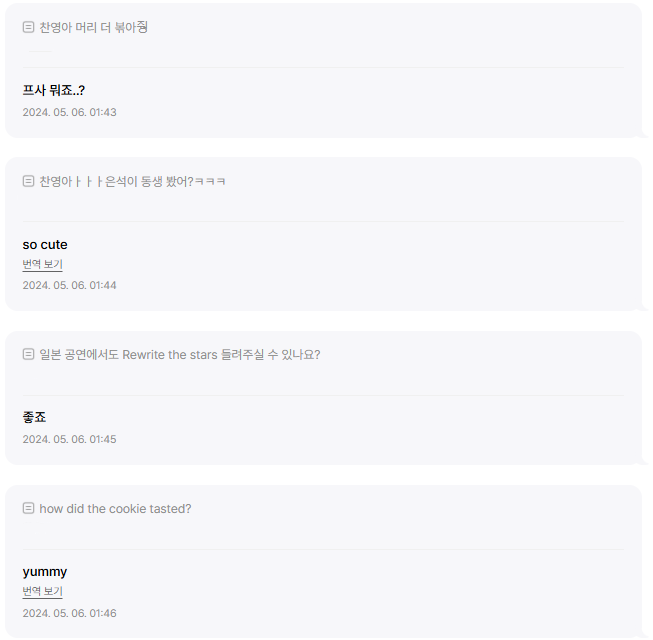Click the timestamp 2024. 05. 06. 01:46

[70, 614]
